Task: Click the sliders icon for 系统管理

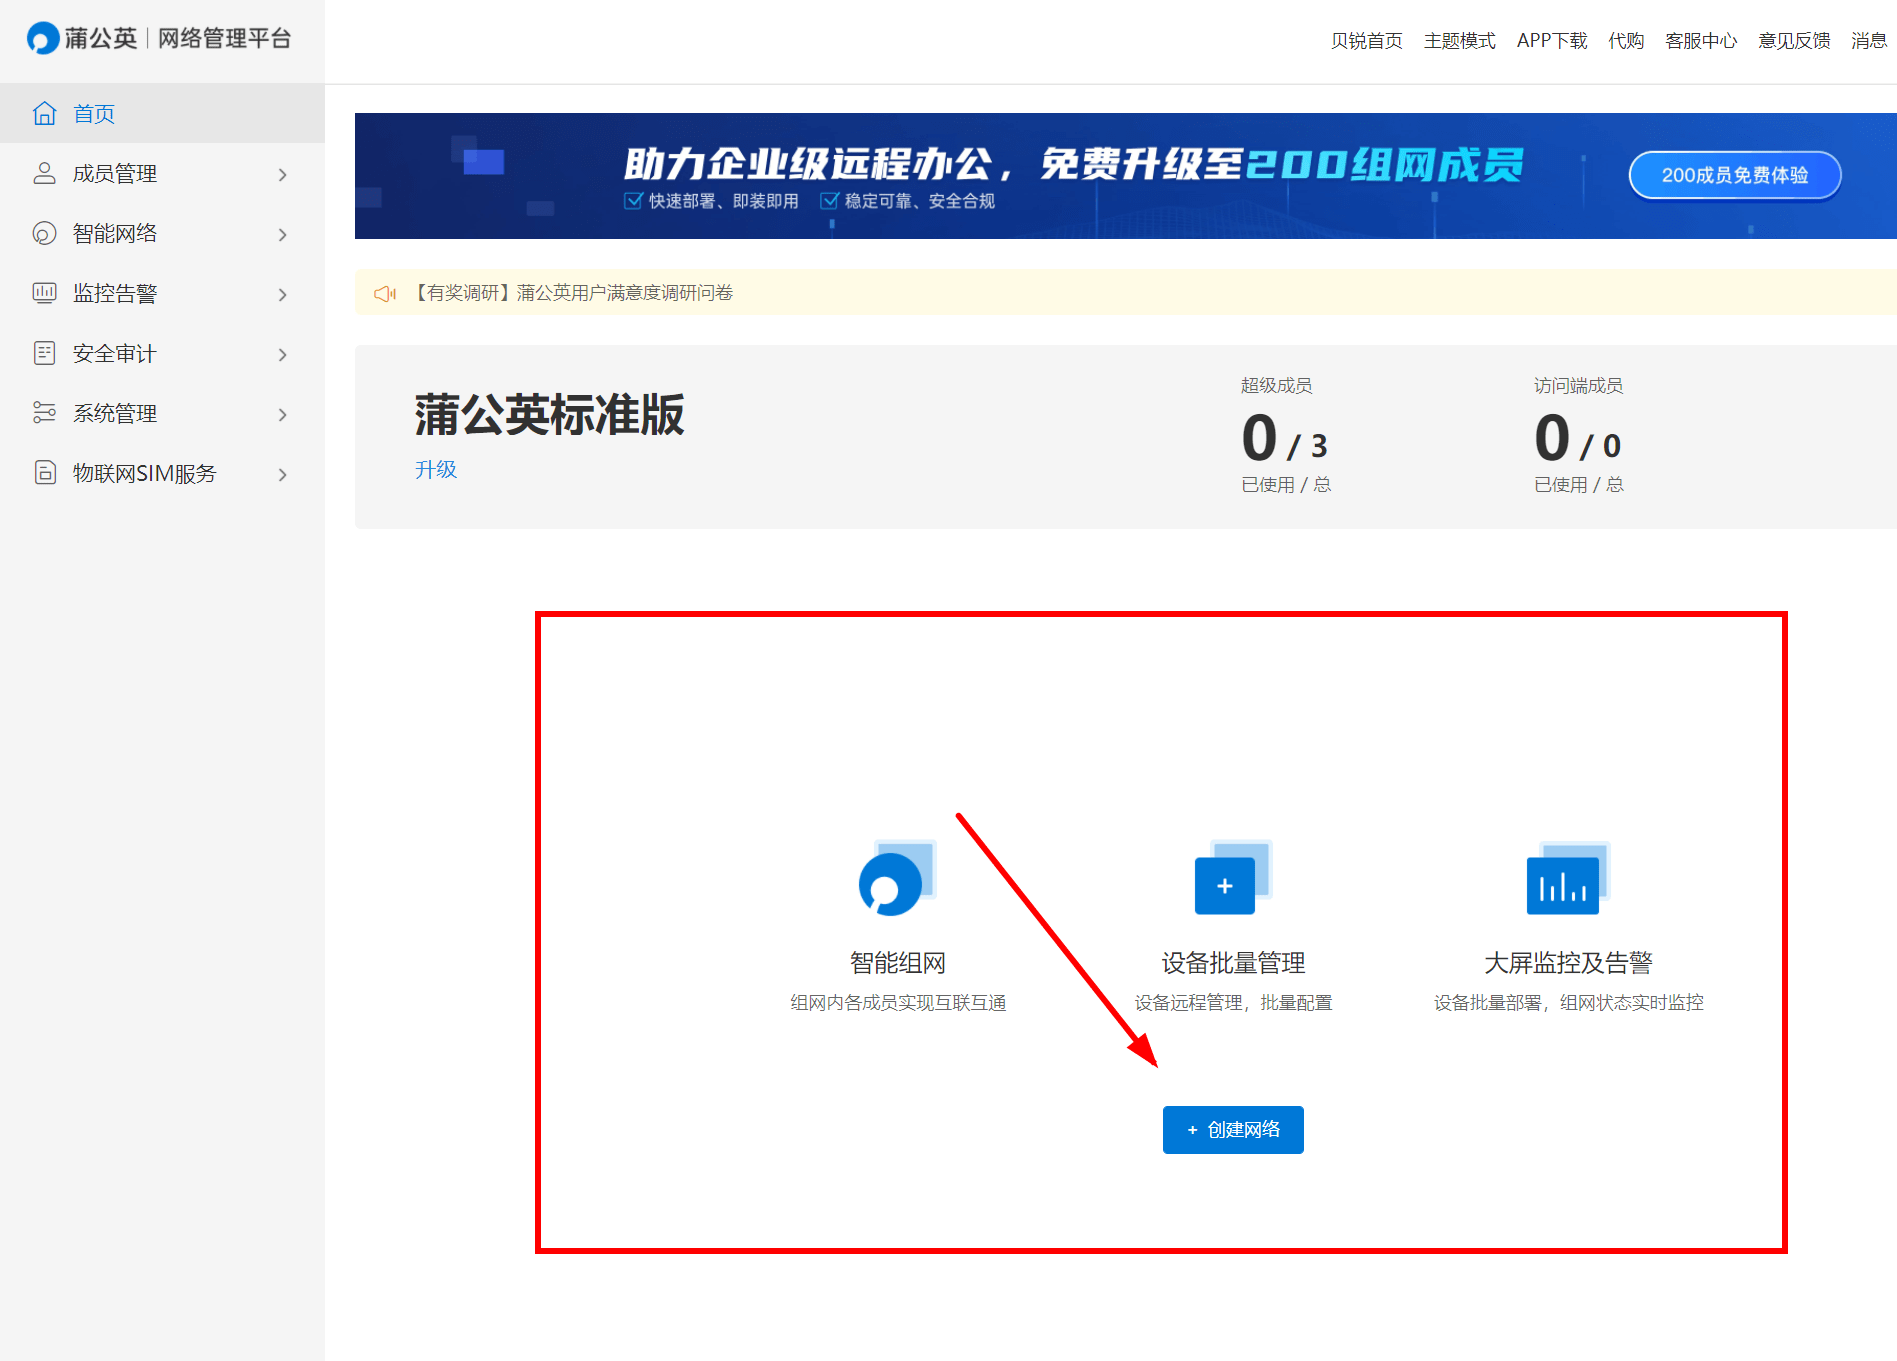Action: point(45,413)
